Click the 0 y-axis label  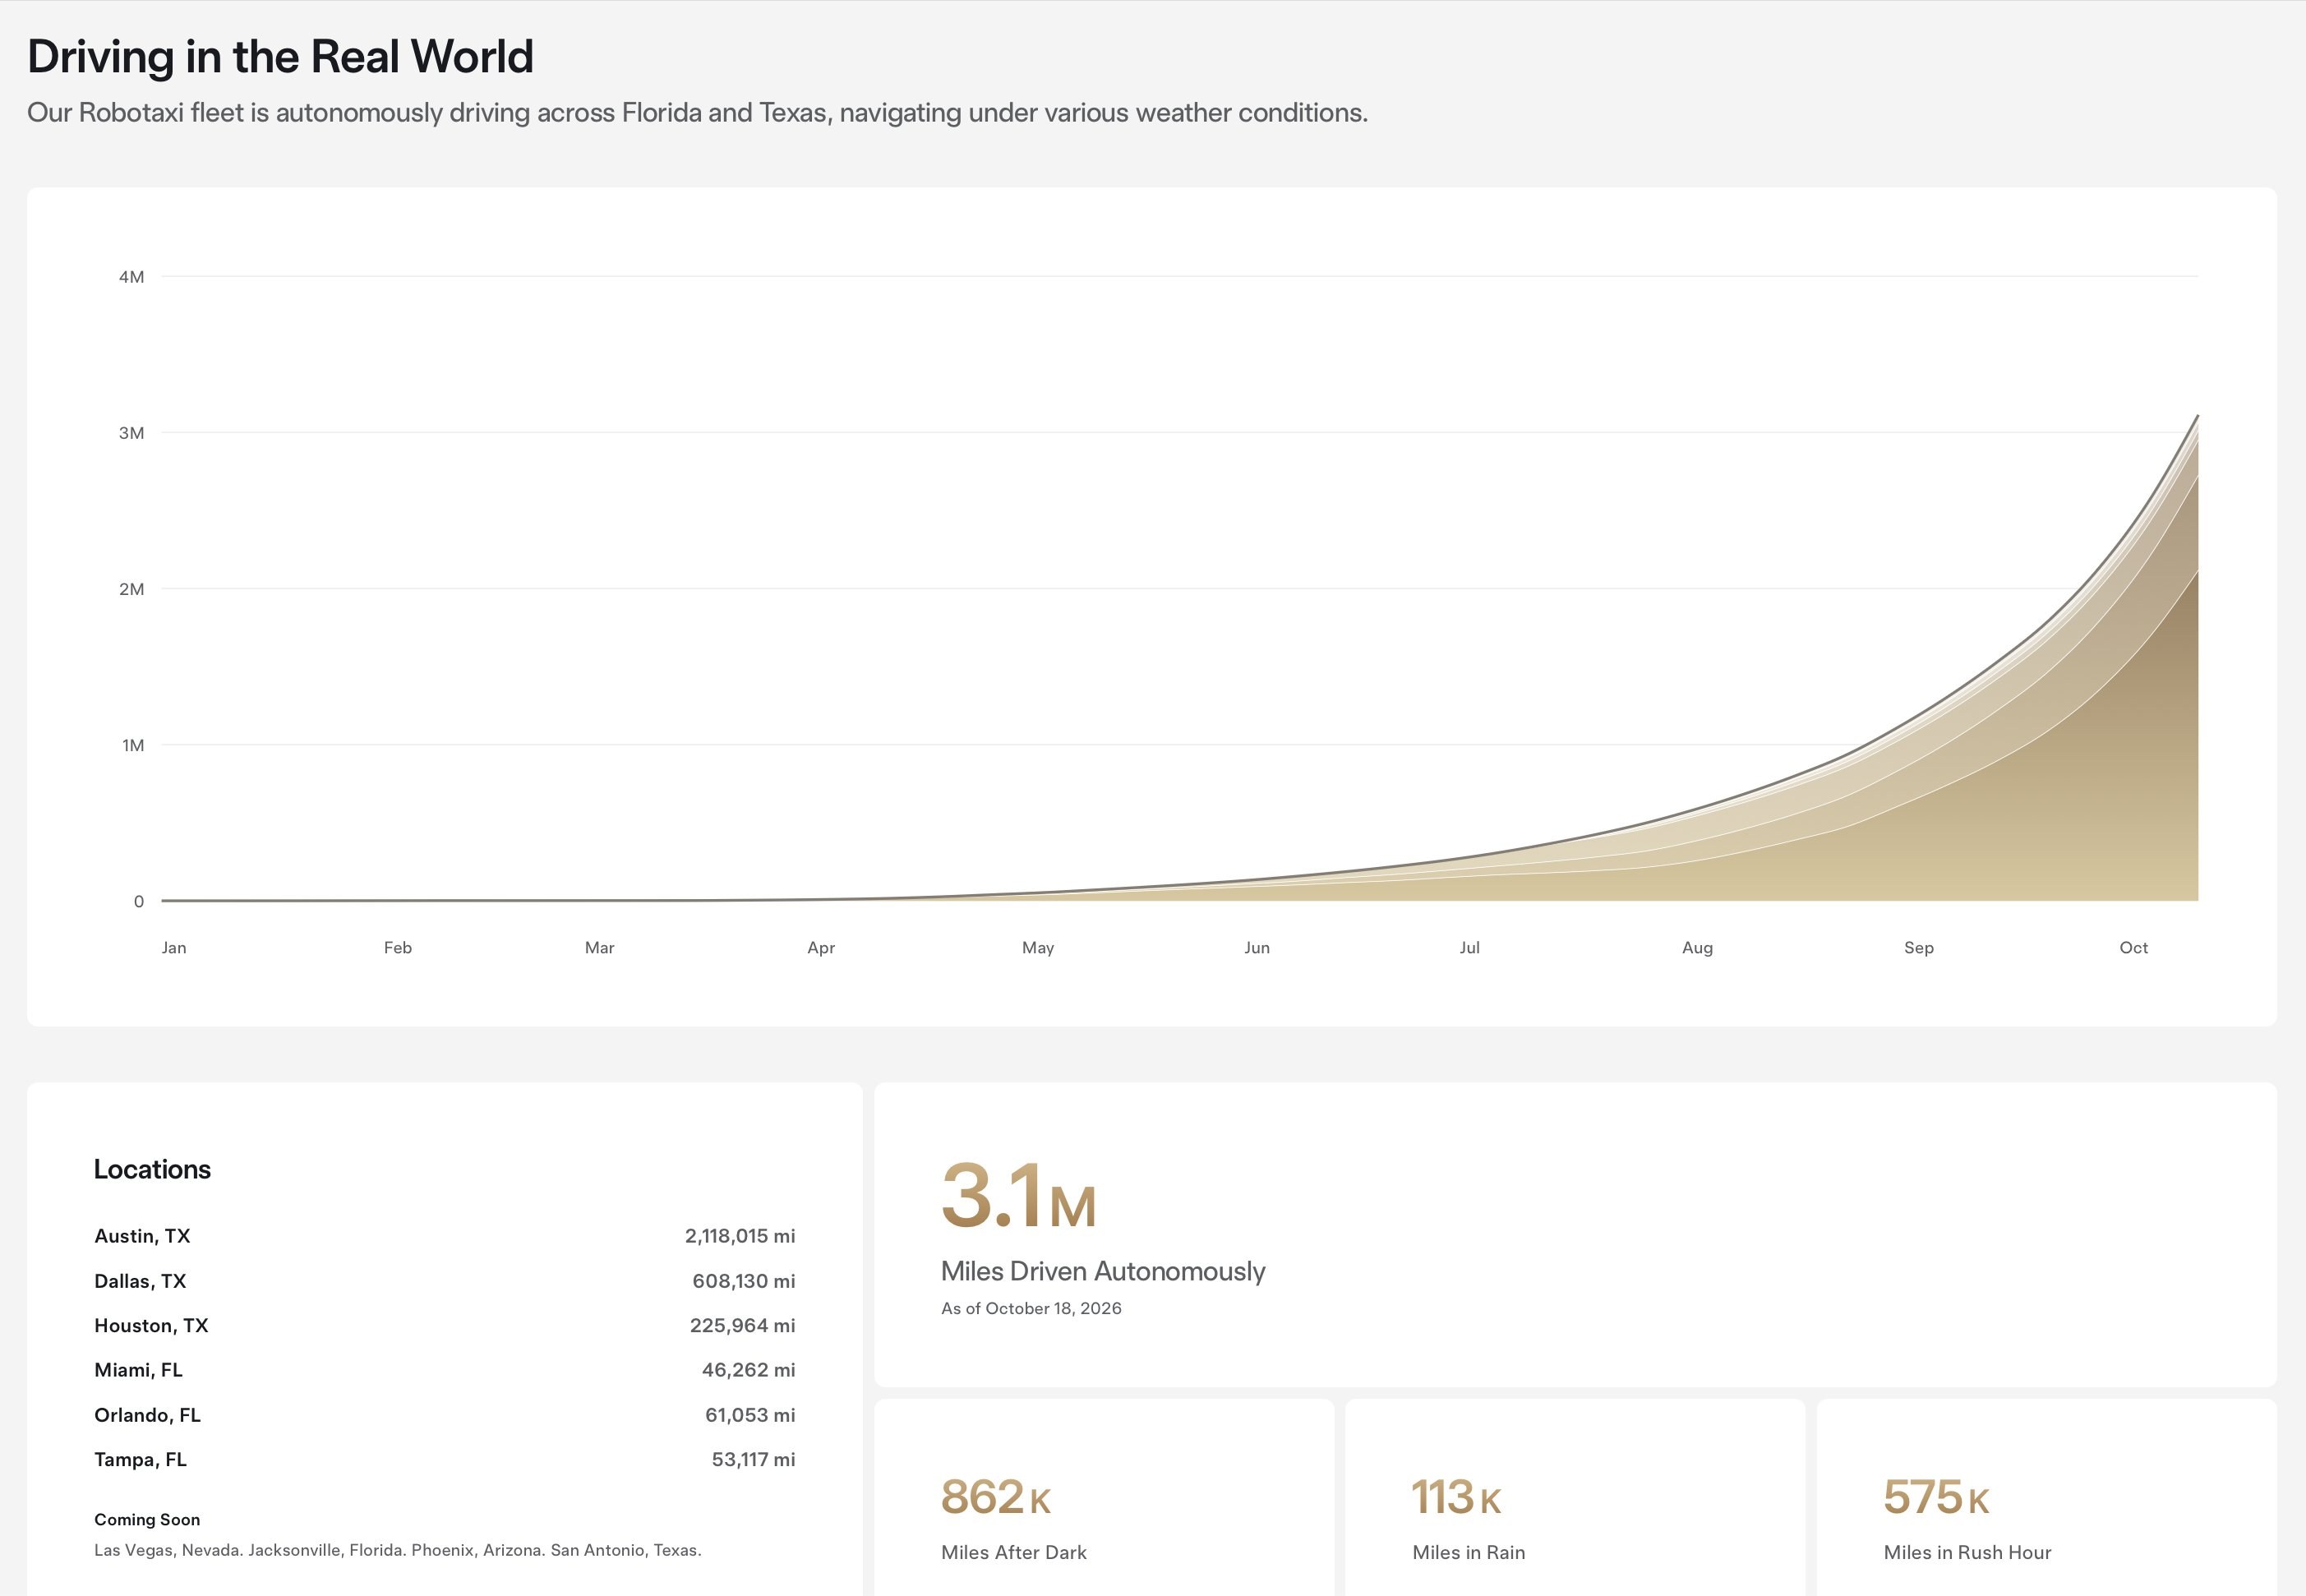[139, 901]
